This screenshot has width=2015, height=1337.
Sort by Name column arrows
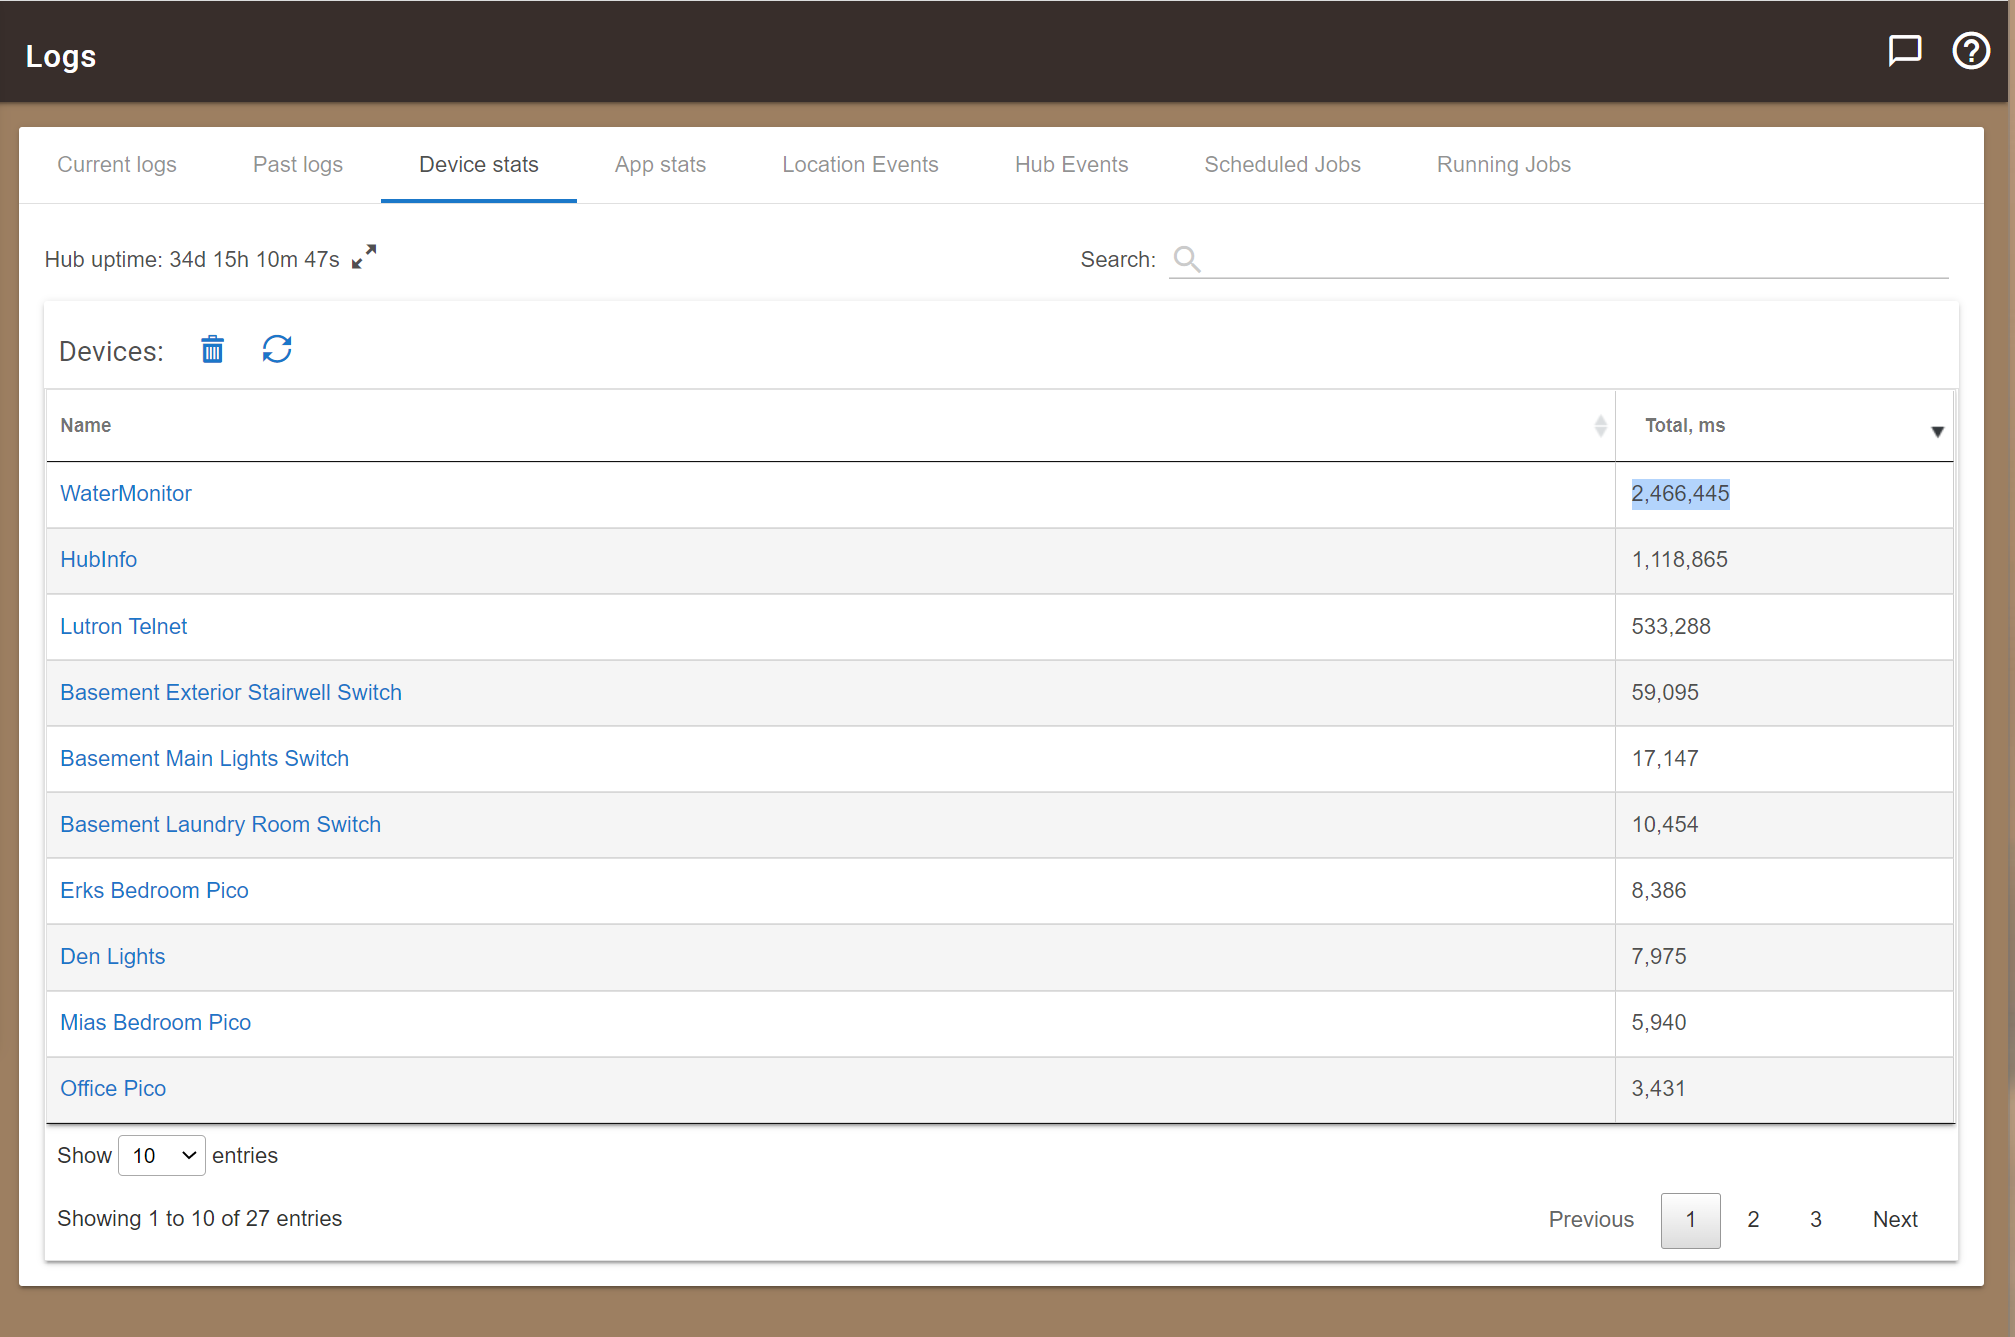pos(1600,426)
